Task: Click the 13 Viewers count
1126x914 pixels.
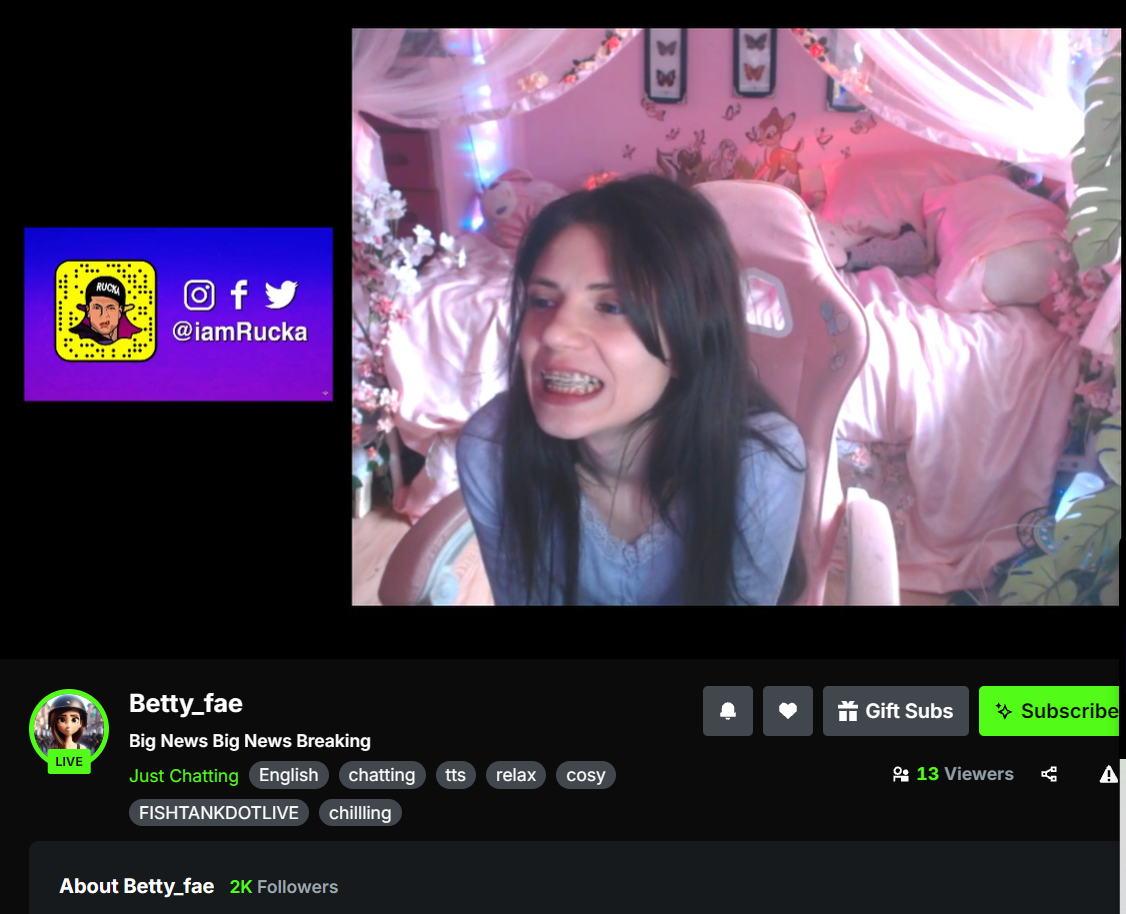Action: tap(964, 774)
